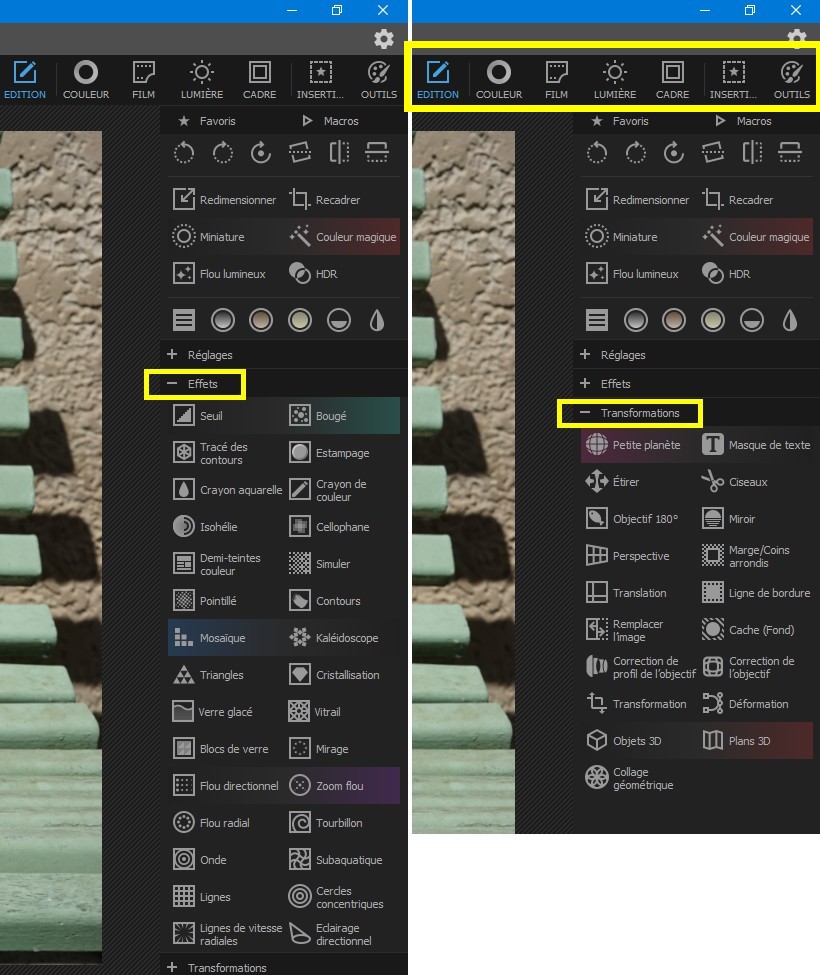
Task: Apply the Subaquatique effect
Action: click(x=336, y=859)
